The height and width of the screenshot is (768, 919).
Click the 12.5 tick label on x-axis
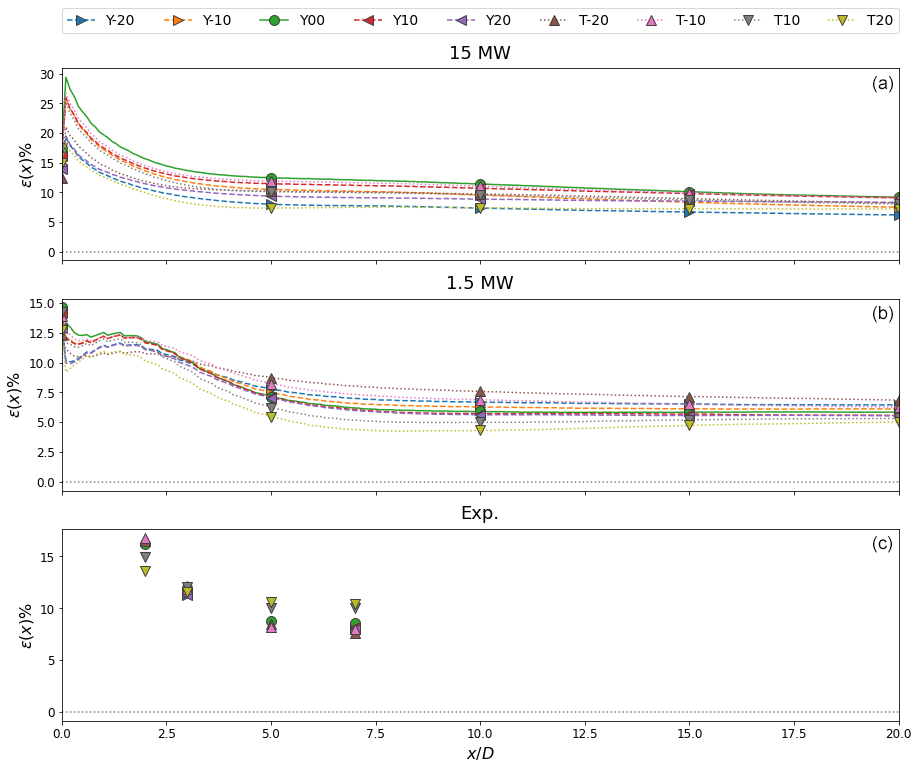(585, 734)
